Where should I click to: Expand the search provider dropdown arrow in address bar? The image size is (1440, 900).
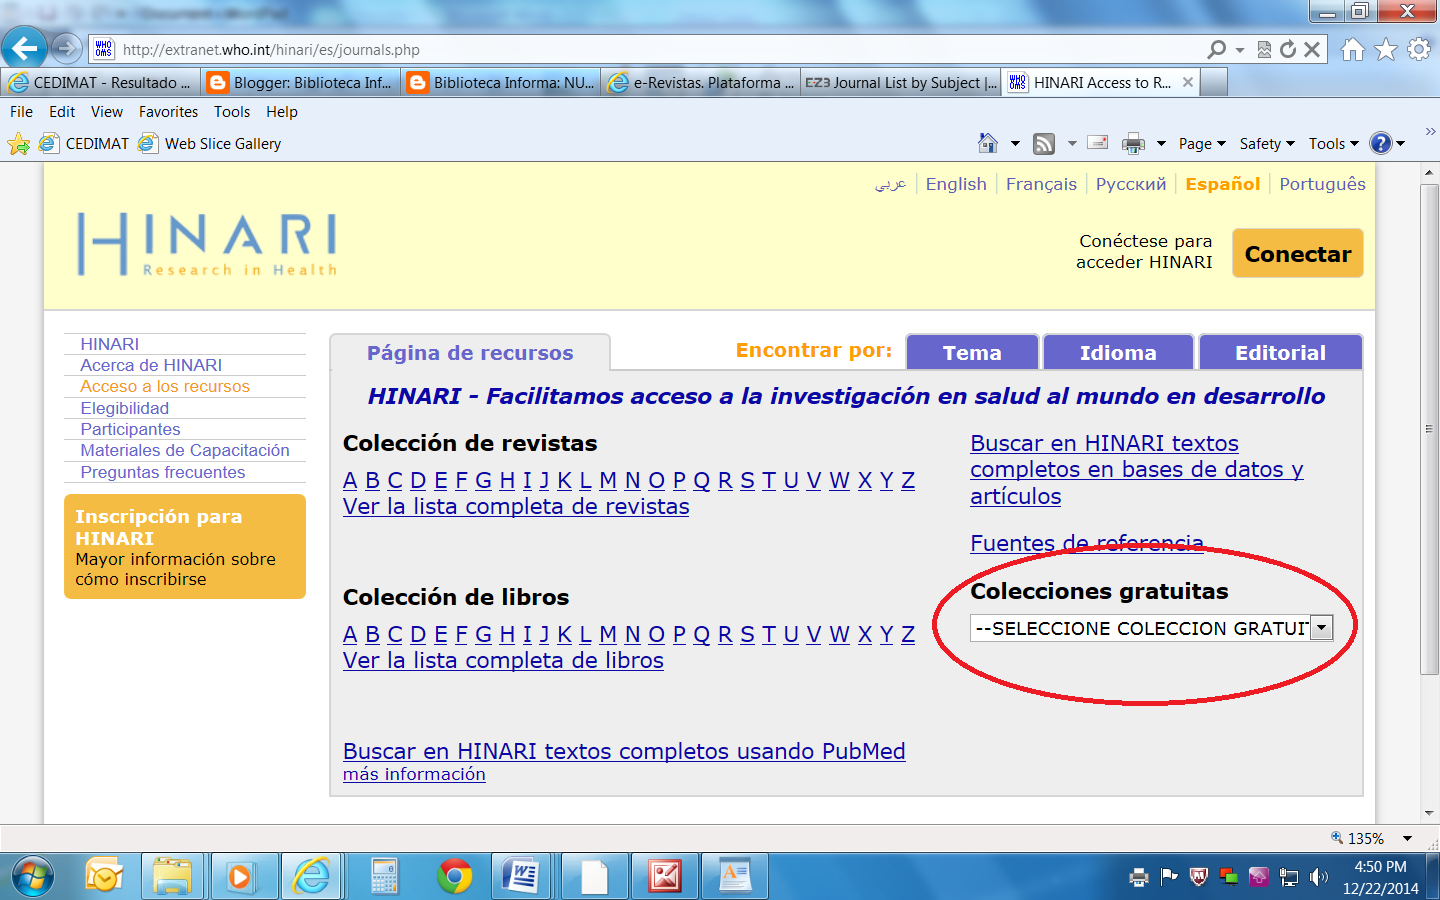(x=1240, y=49)
